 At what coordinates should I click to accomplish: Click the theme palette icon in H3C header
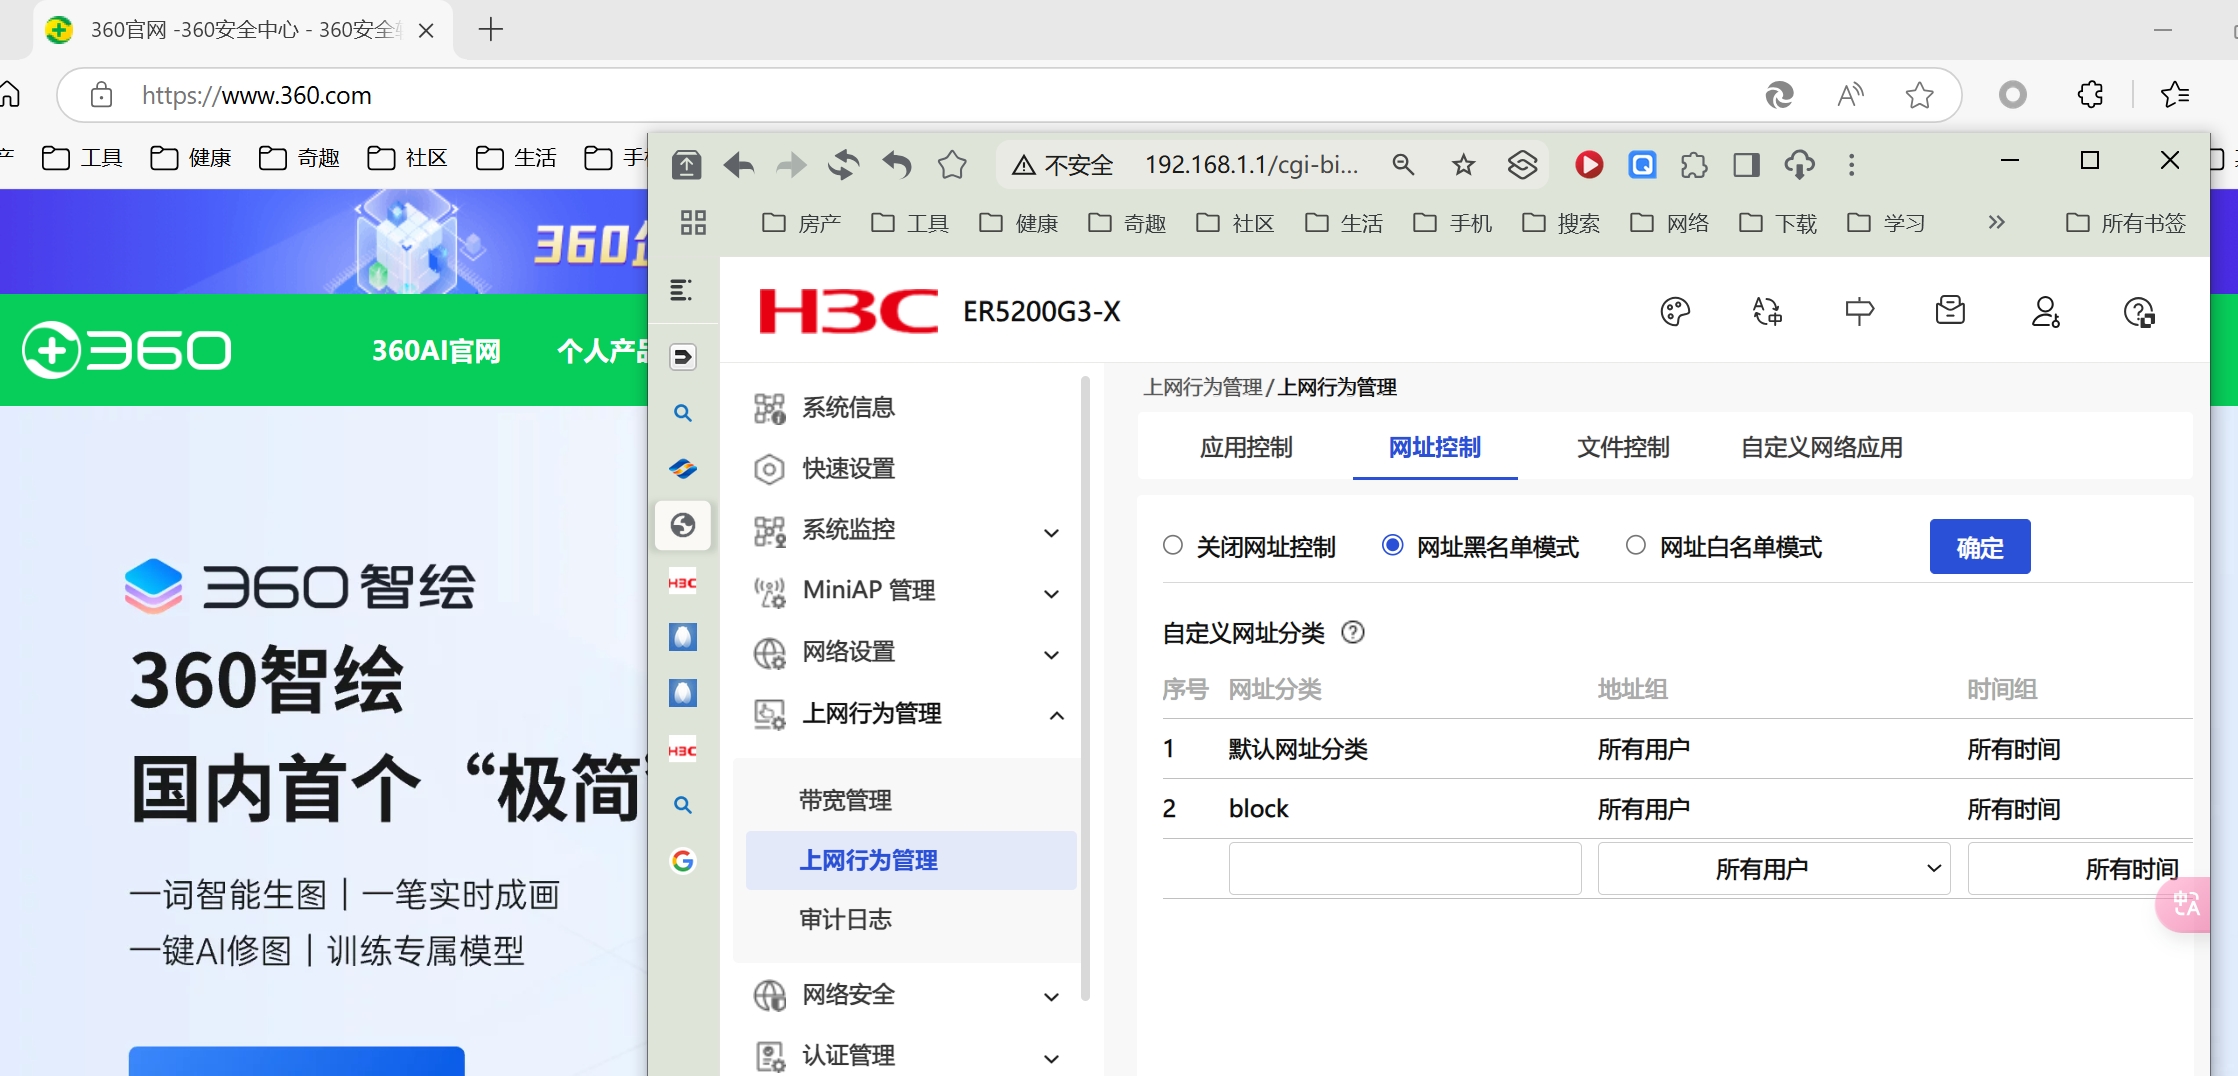[1675, 312]
